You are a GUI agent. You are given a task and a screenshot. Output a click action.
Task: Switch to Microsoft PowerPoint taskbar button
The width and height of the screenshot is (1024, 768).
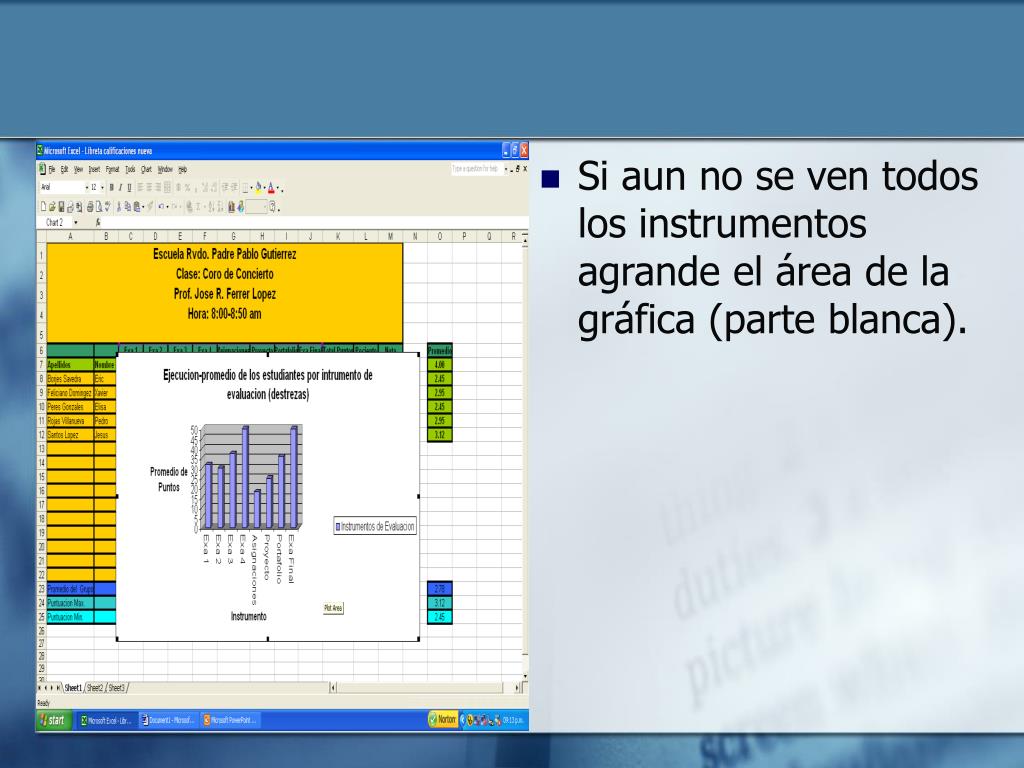pyautogui.click(x=231, y=720)
